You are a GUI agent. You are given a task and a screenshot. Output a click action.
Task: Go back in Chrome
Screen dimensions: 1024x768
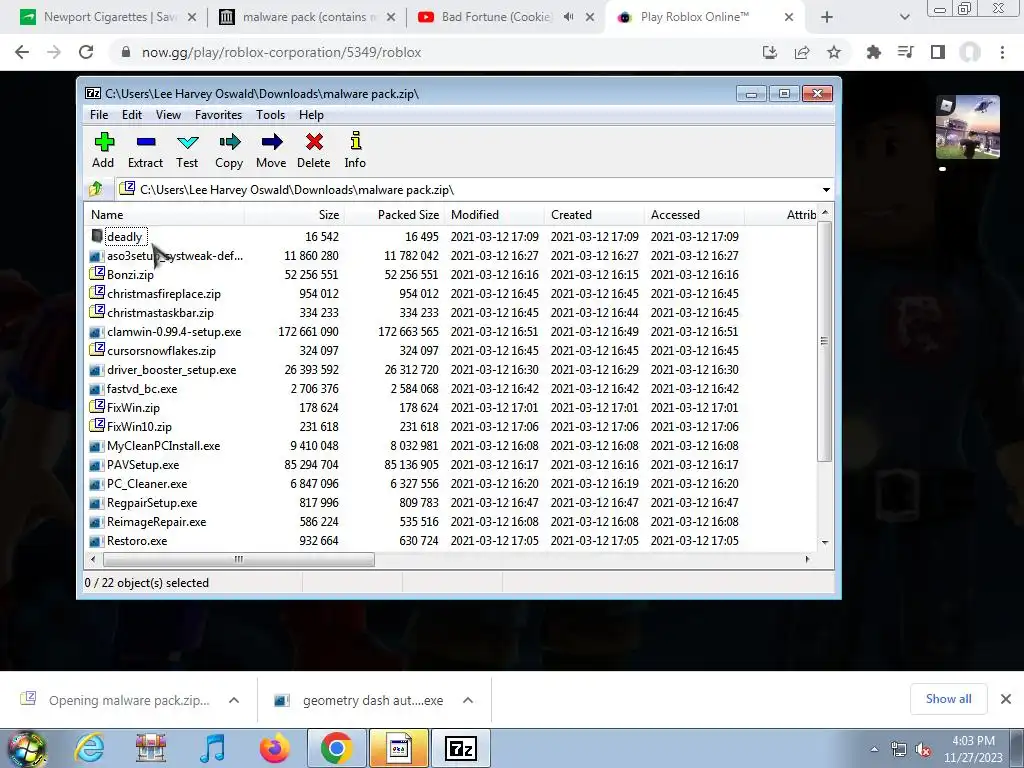pyautogui.click(x=22, y=52)
